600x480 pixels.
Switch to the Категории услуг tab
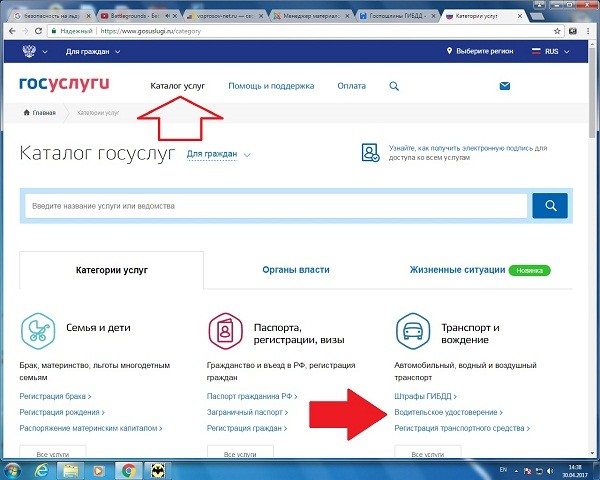pos(111,270)
